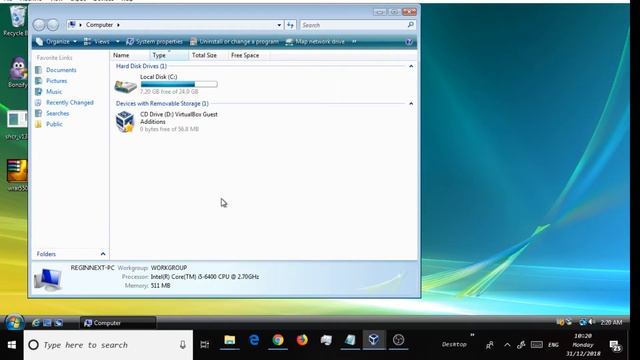Open the address bar history dropdown arrow
Viewport: 640px width, 360px height.
pyautogui.click(x=279, y=25)
